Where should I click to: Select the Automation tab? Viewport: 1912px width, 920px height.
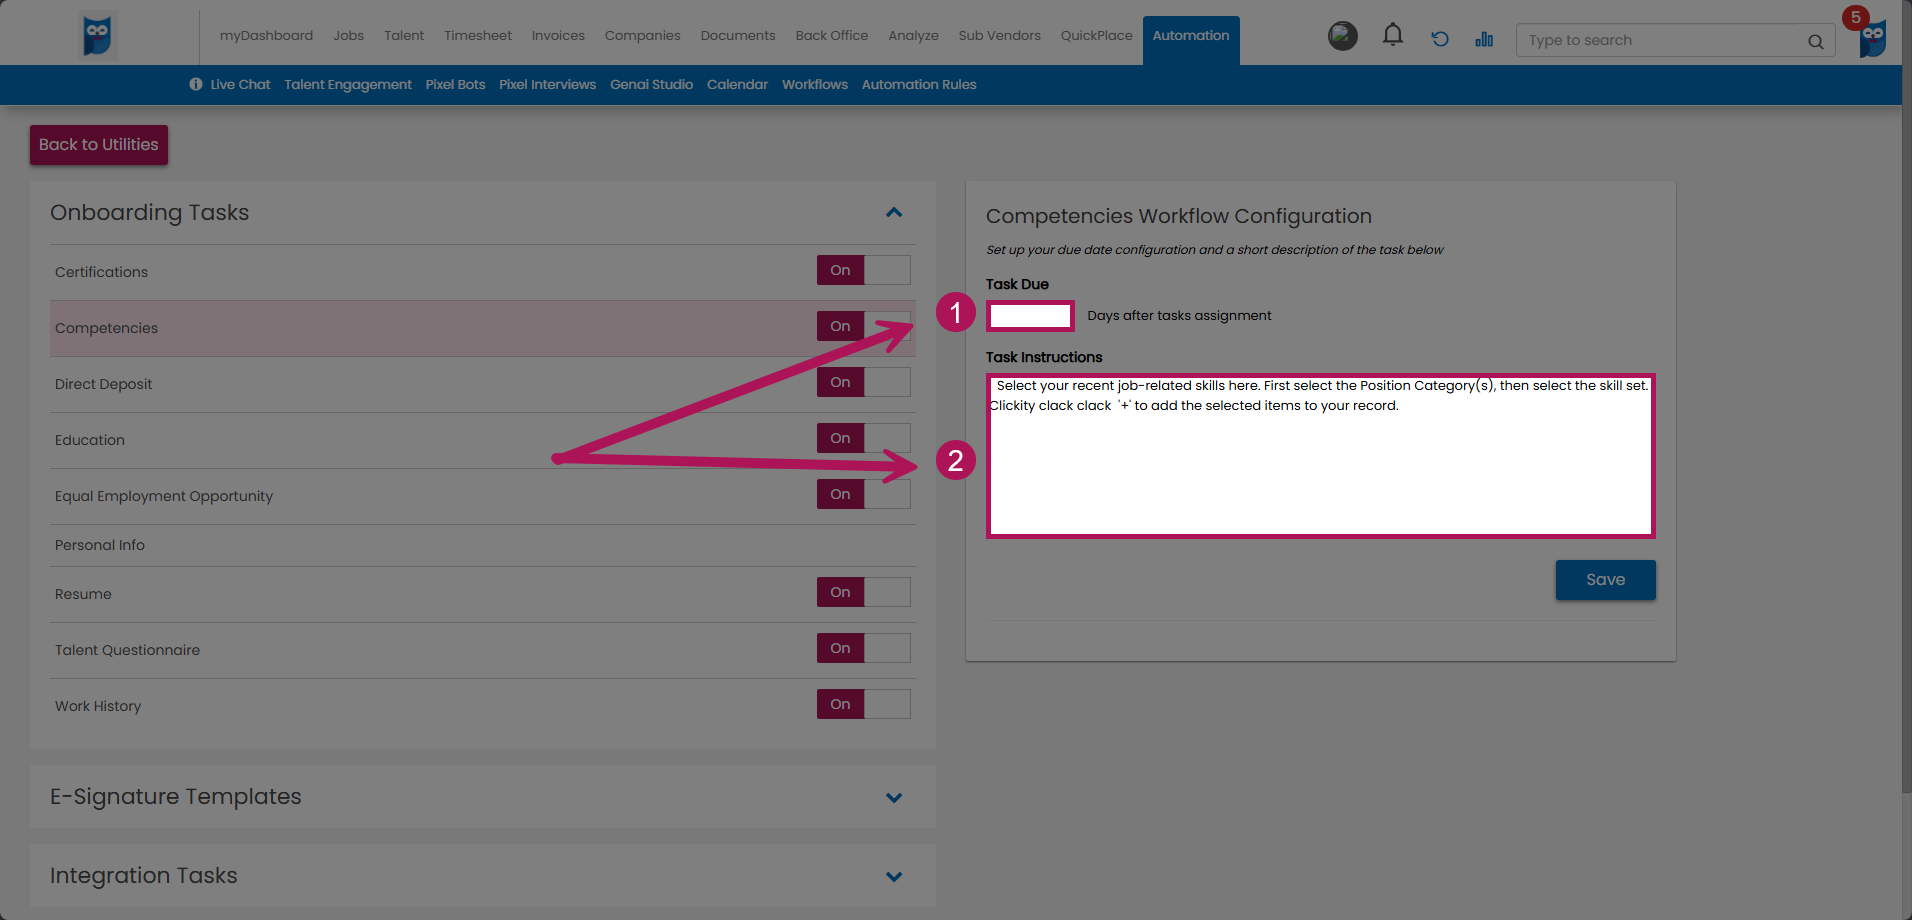(1191, 38)
